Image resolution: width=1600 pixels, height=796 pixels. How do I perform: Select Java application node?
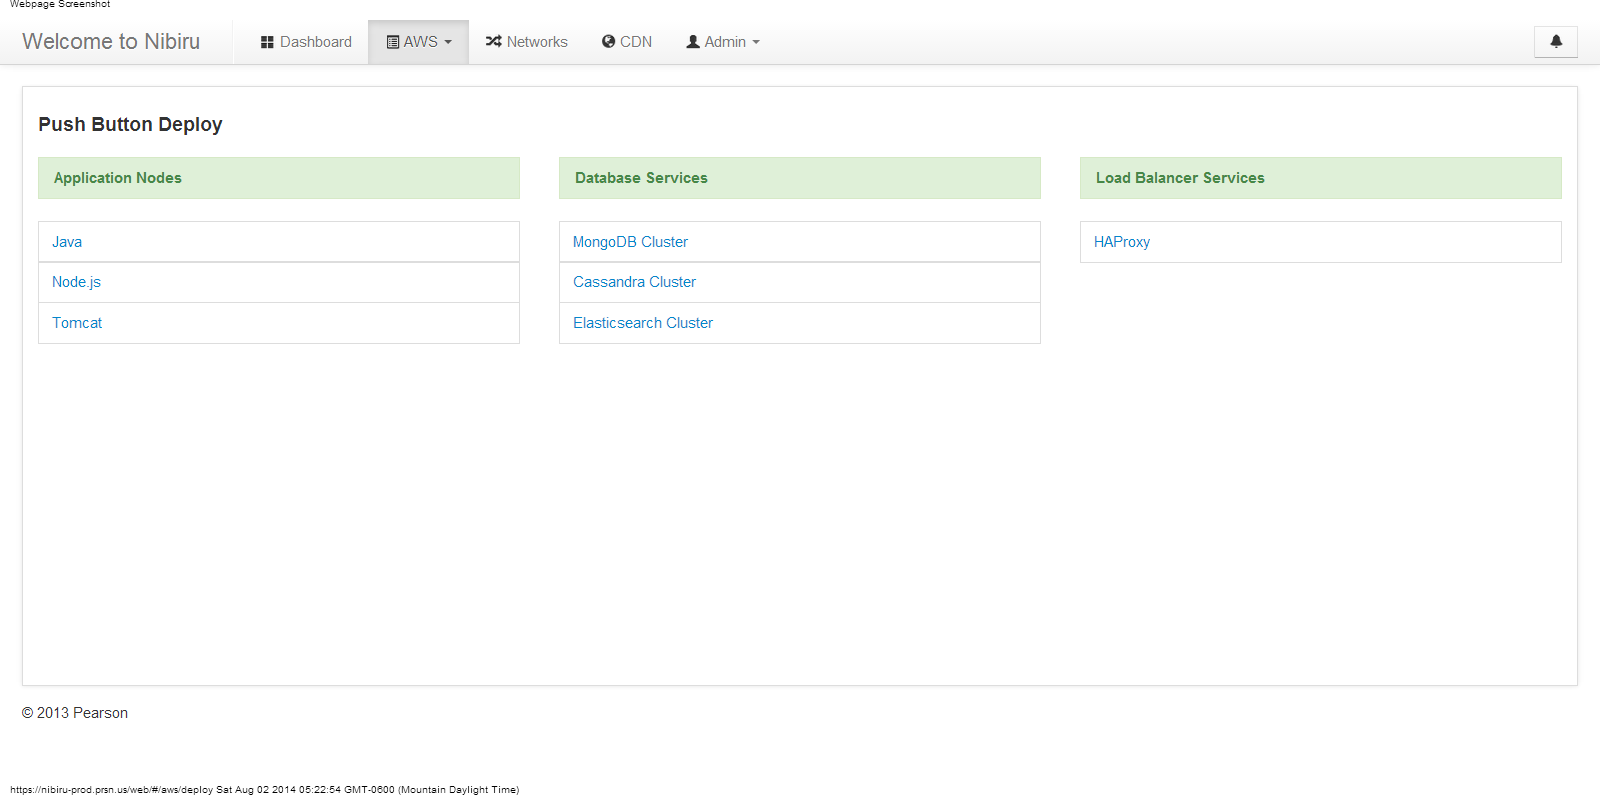(x=67, y=242)
